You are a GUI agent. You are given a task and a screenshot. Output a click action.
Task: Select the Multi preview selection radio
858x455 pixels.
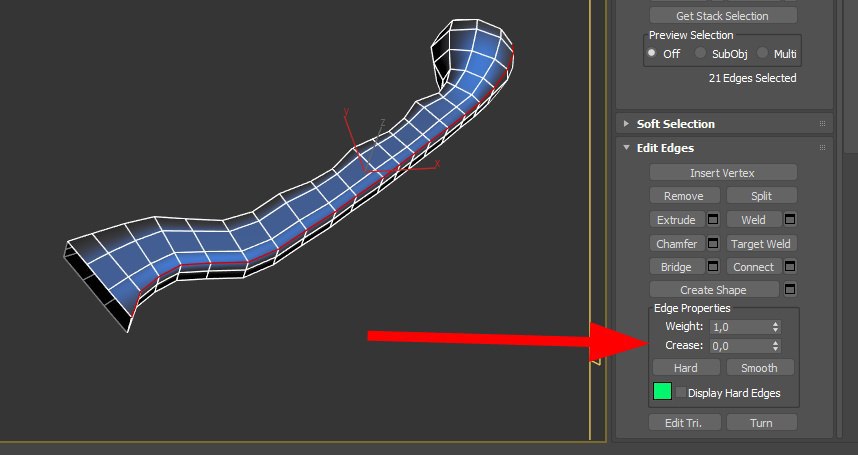[762, 53]
